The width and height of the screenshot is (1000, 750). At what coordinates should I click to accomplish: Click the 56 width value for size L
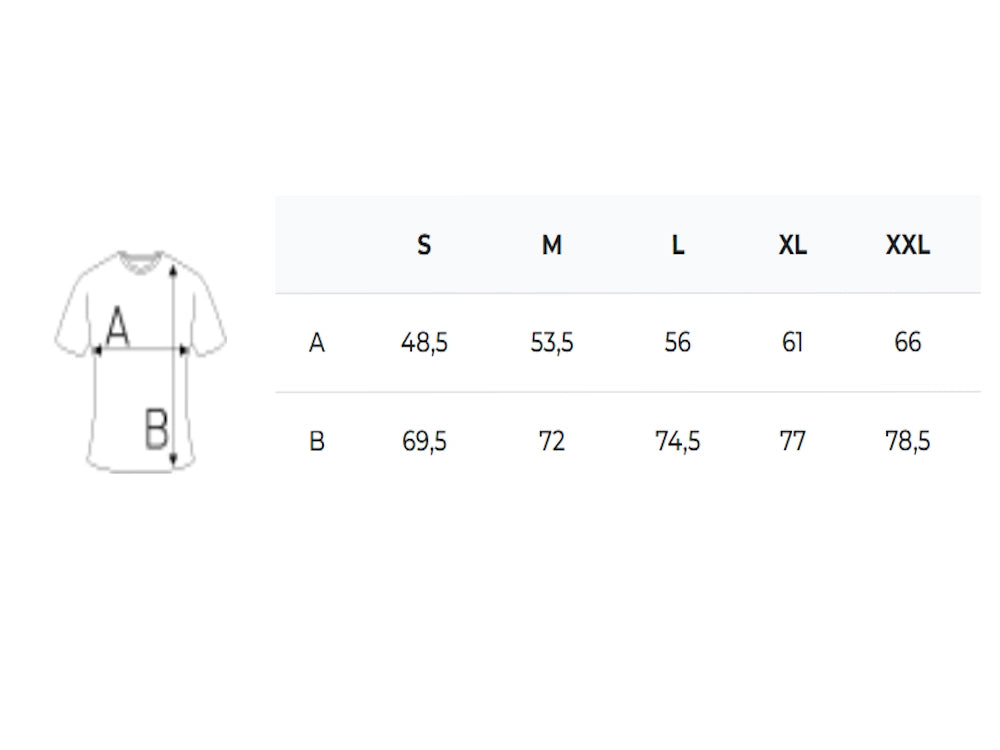coord(678,343)
